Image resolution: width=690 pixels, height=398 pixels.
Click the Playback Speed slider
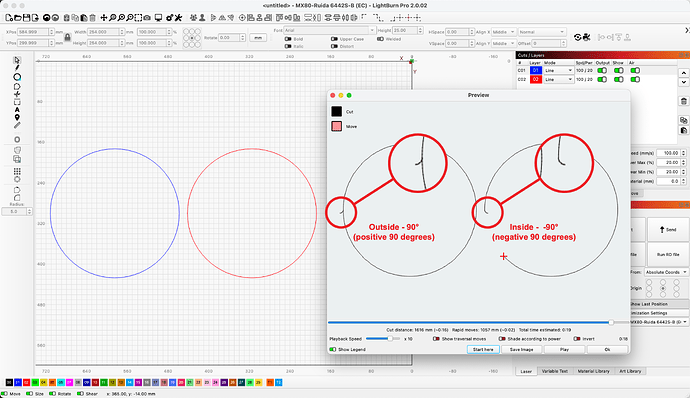click(x=383, y=339)
